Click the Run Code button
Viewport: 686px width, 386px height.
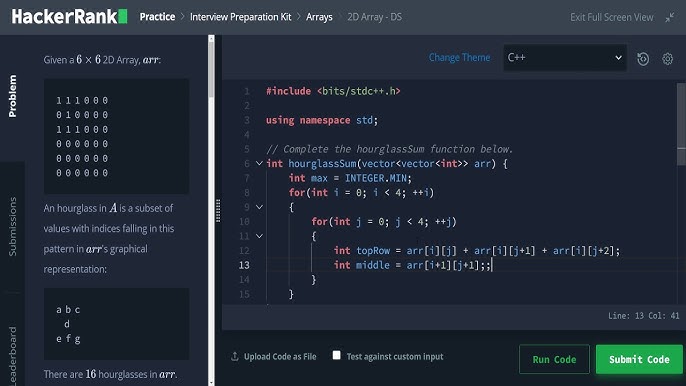click(554, 359)
